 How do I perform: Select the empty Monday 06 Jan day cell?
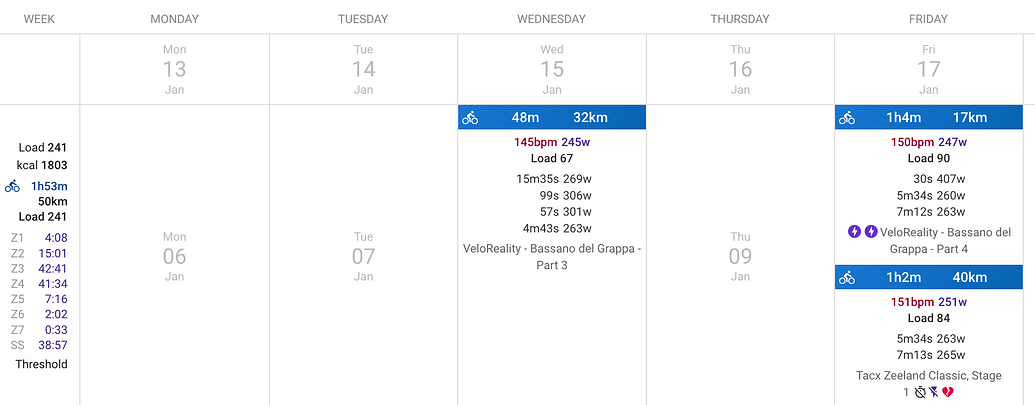(174, 255)
